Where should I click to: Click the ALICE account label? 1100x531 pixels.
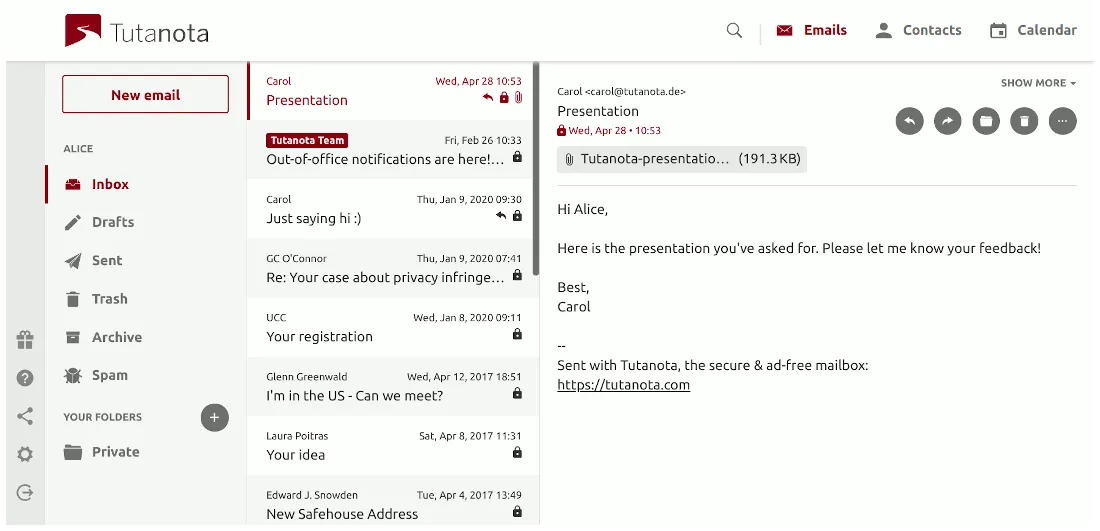pyautogui.click(x=78, y=149)
